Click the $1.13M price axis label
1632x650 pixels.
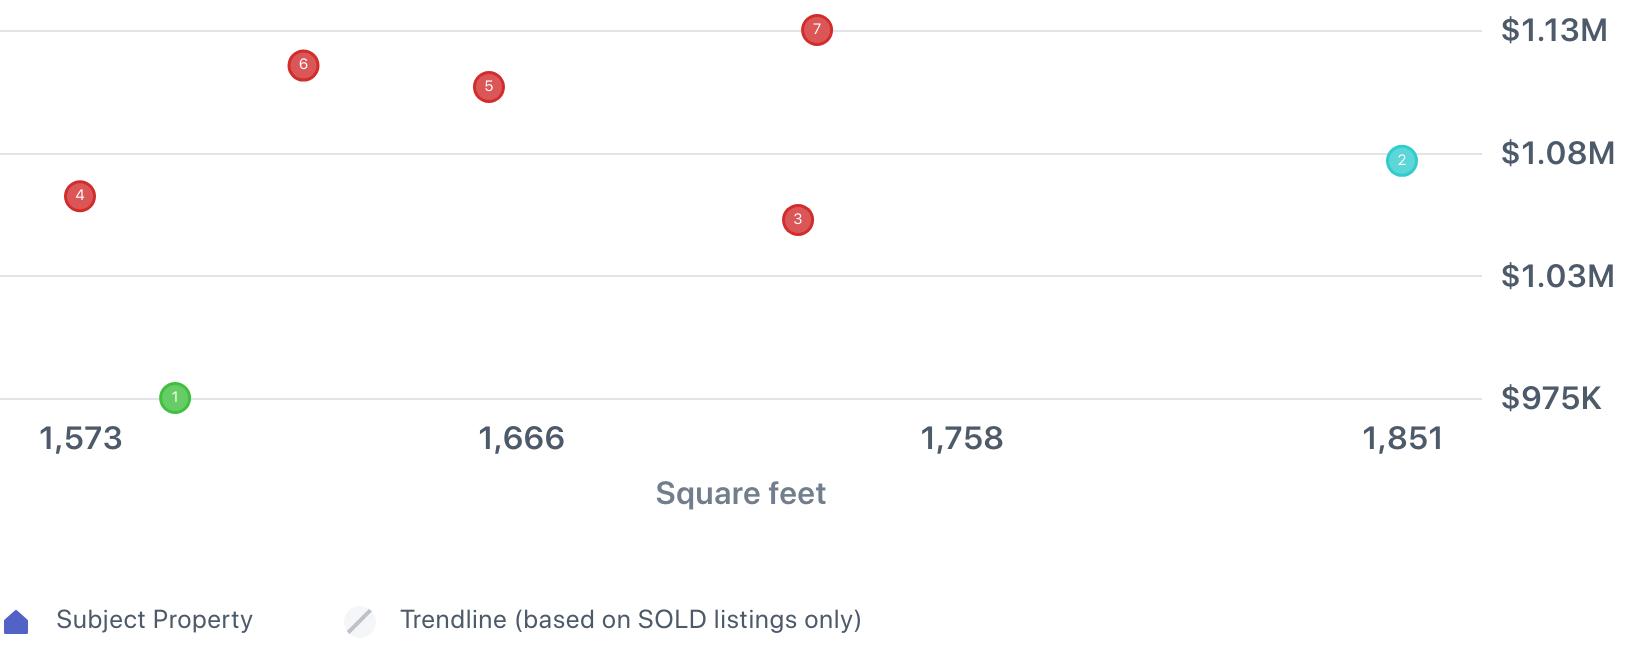click(x=1554, y=30)
